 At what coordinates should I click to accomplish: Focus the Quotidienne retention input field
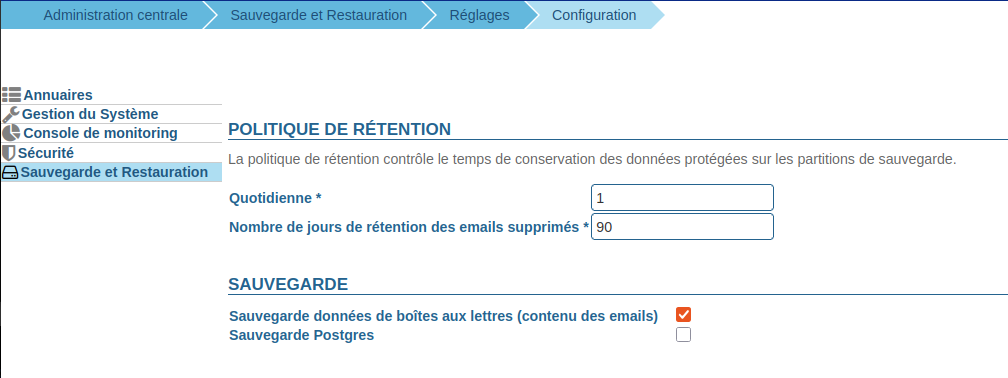tap(682, 198)
